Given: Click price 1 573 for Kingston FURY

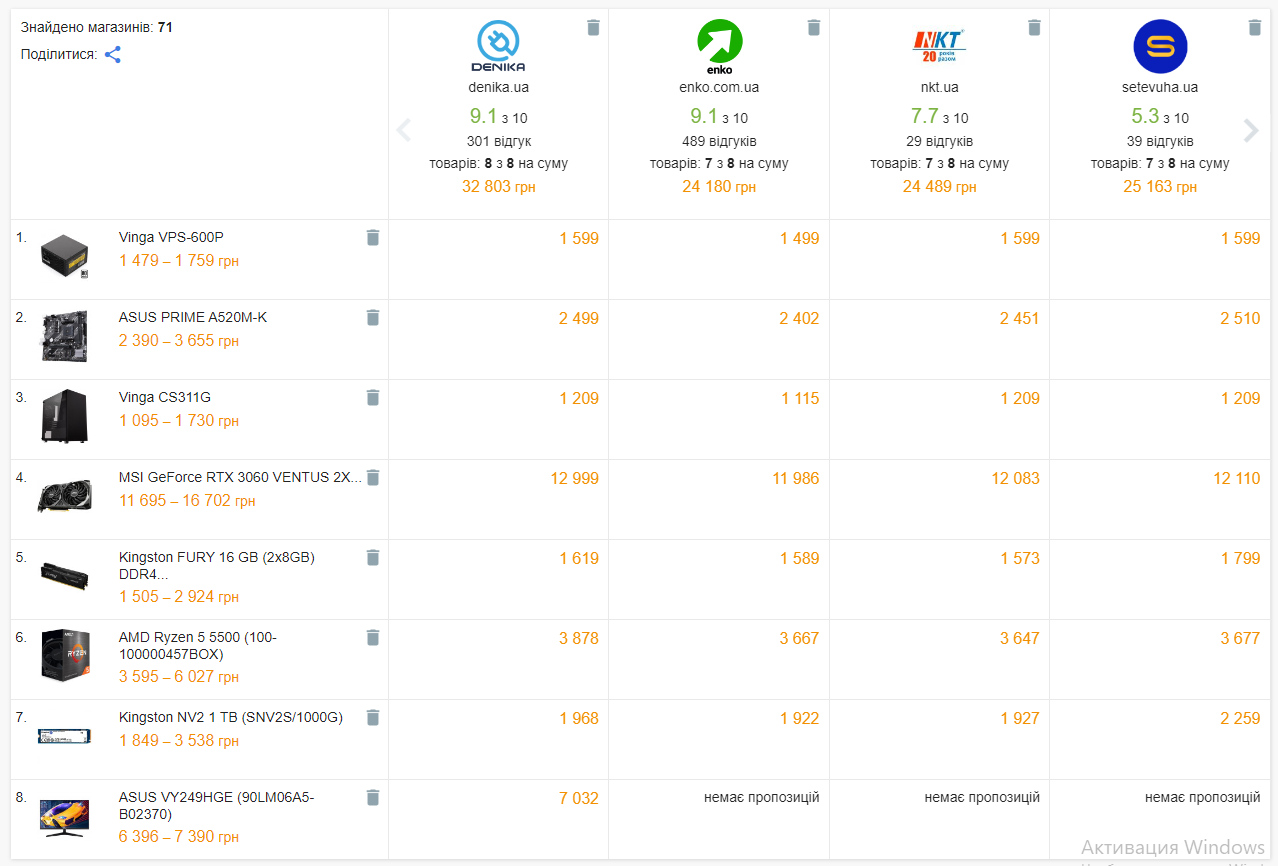Looking at the screenshot, I should (x=1020, y=558).
